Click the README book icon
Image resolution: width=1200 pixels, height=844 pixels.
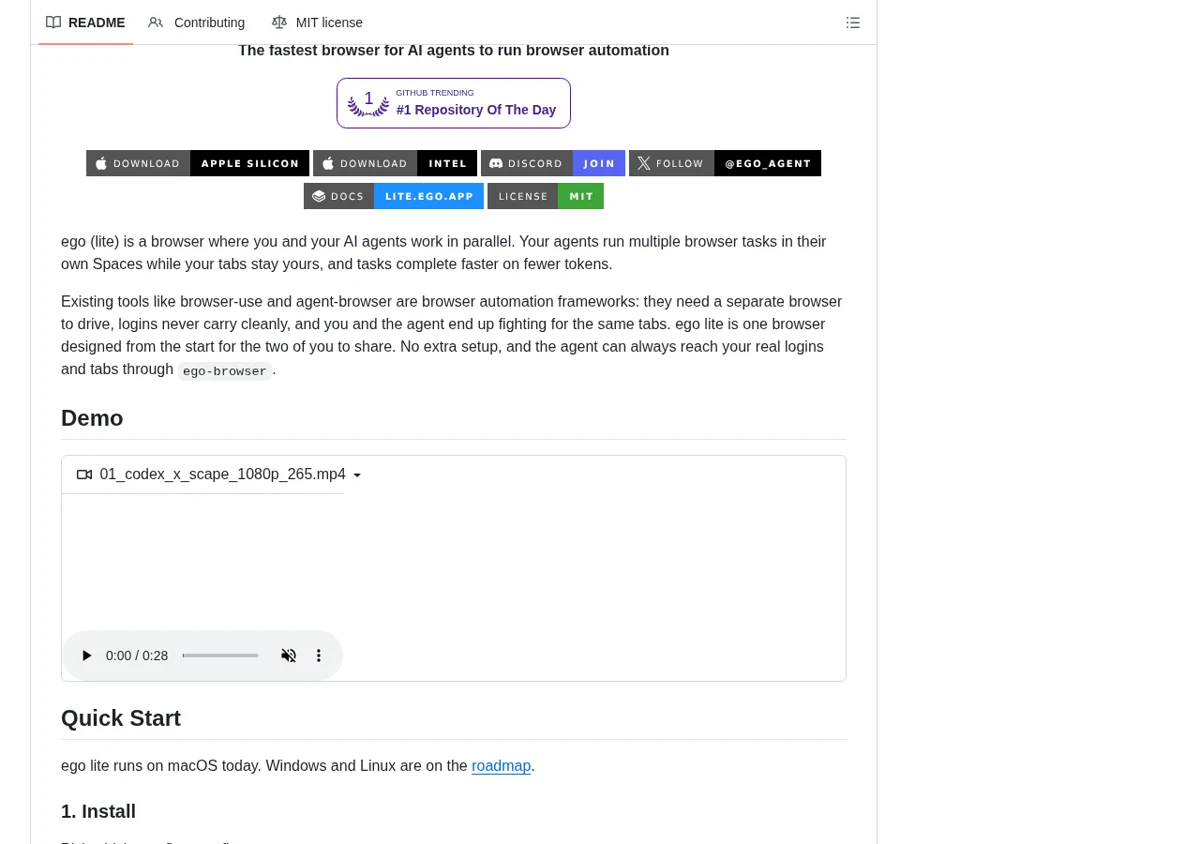pos(54,22)
